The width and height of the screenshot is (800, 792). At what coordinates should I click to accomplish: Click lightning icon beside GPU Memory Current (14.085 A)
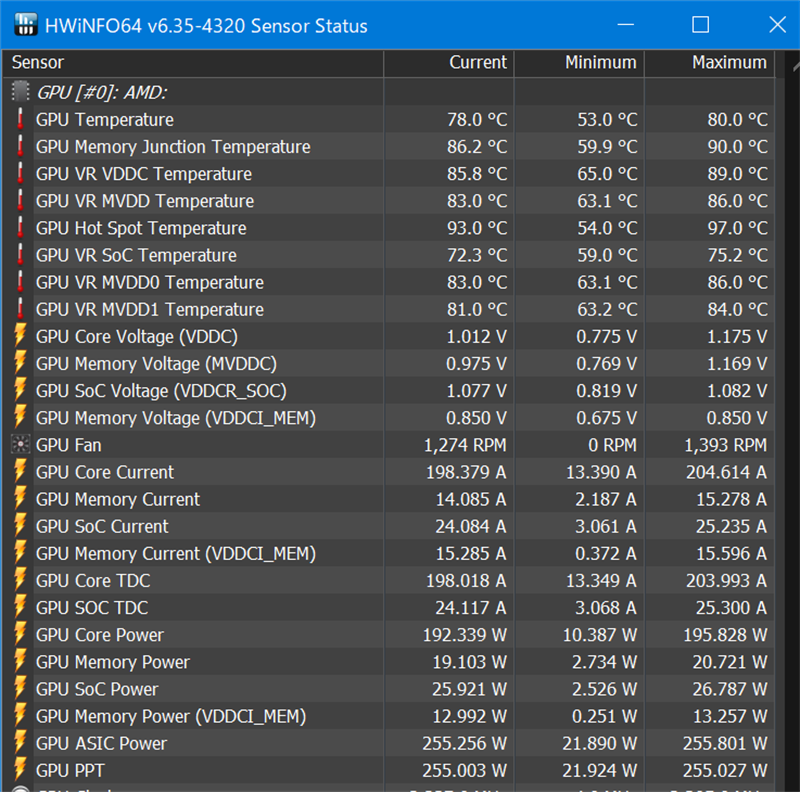(20, 499)
